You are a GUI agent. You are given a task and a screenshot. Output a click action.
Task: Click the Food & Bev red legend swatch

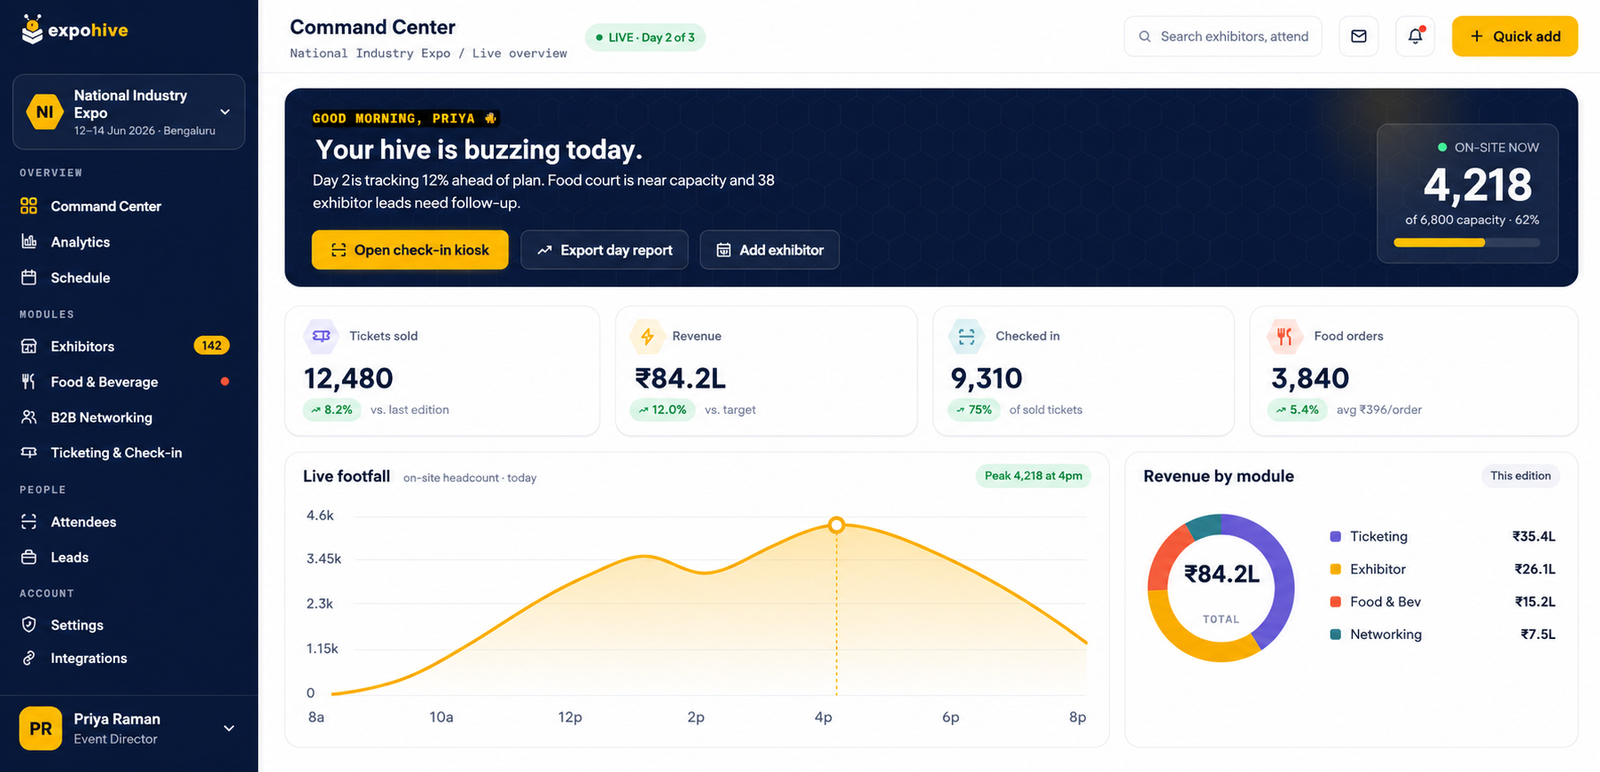tap(1335, 602)
